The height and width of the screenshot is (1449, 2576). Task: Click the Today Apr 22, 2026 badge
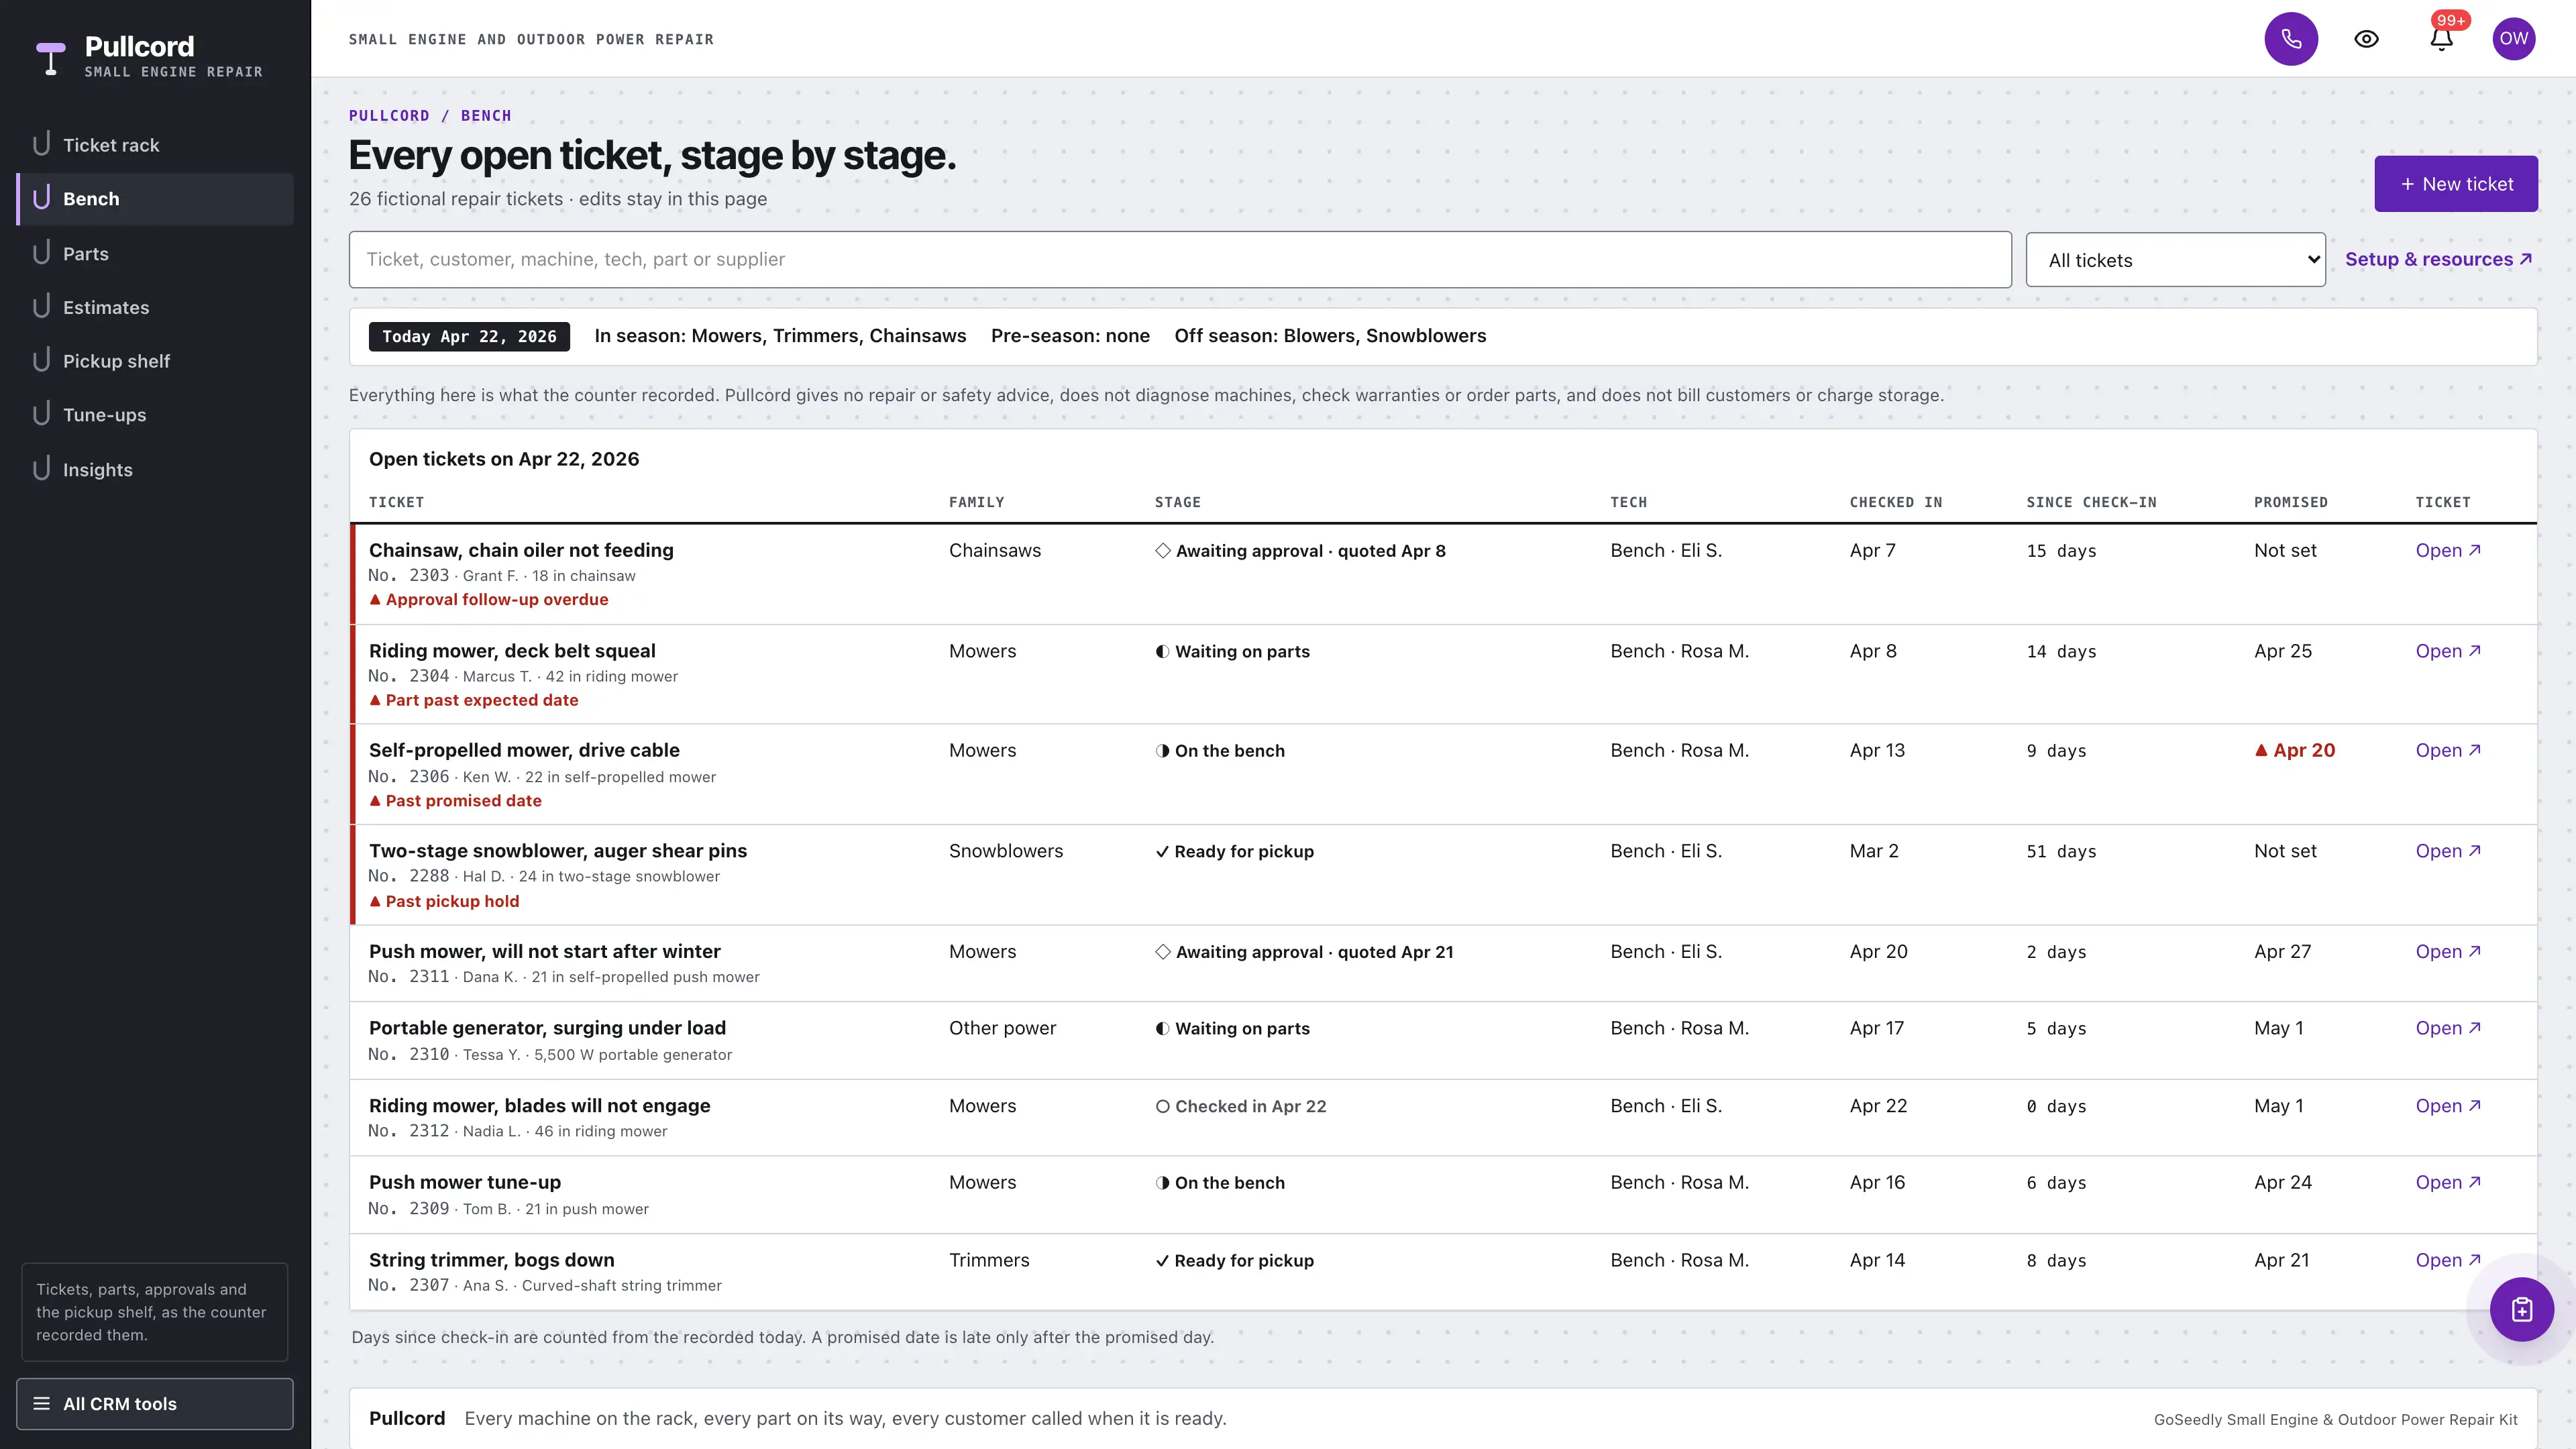click(x=469, y=337)
